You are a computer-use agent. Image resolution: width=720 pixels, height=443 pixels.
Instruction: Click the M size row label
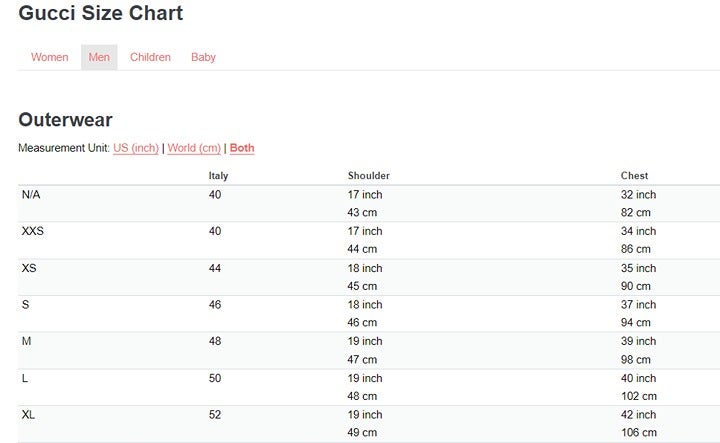tap(26, 341)
